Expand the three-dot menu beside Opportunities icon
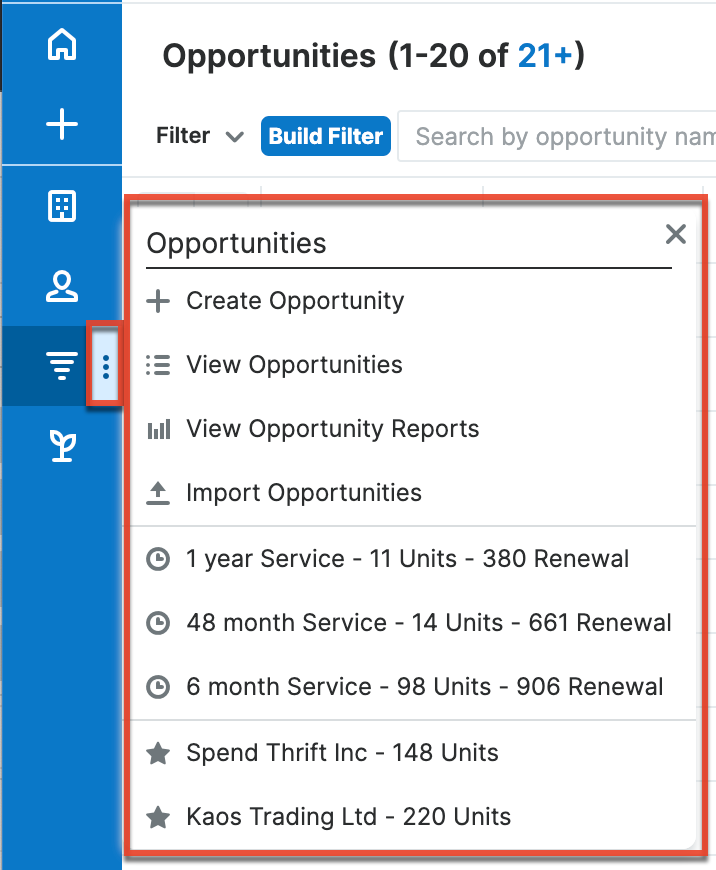 (105, 366)
